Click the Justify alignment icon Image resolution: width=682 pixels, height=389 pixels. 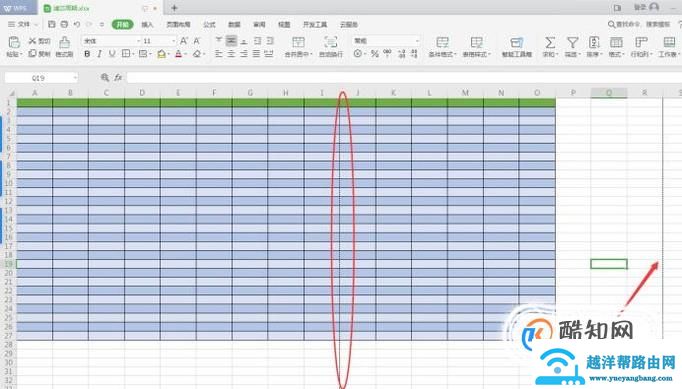(x=257, y=54)
